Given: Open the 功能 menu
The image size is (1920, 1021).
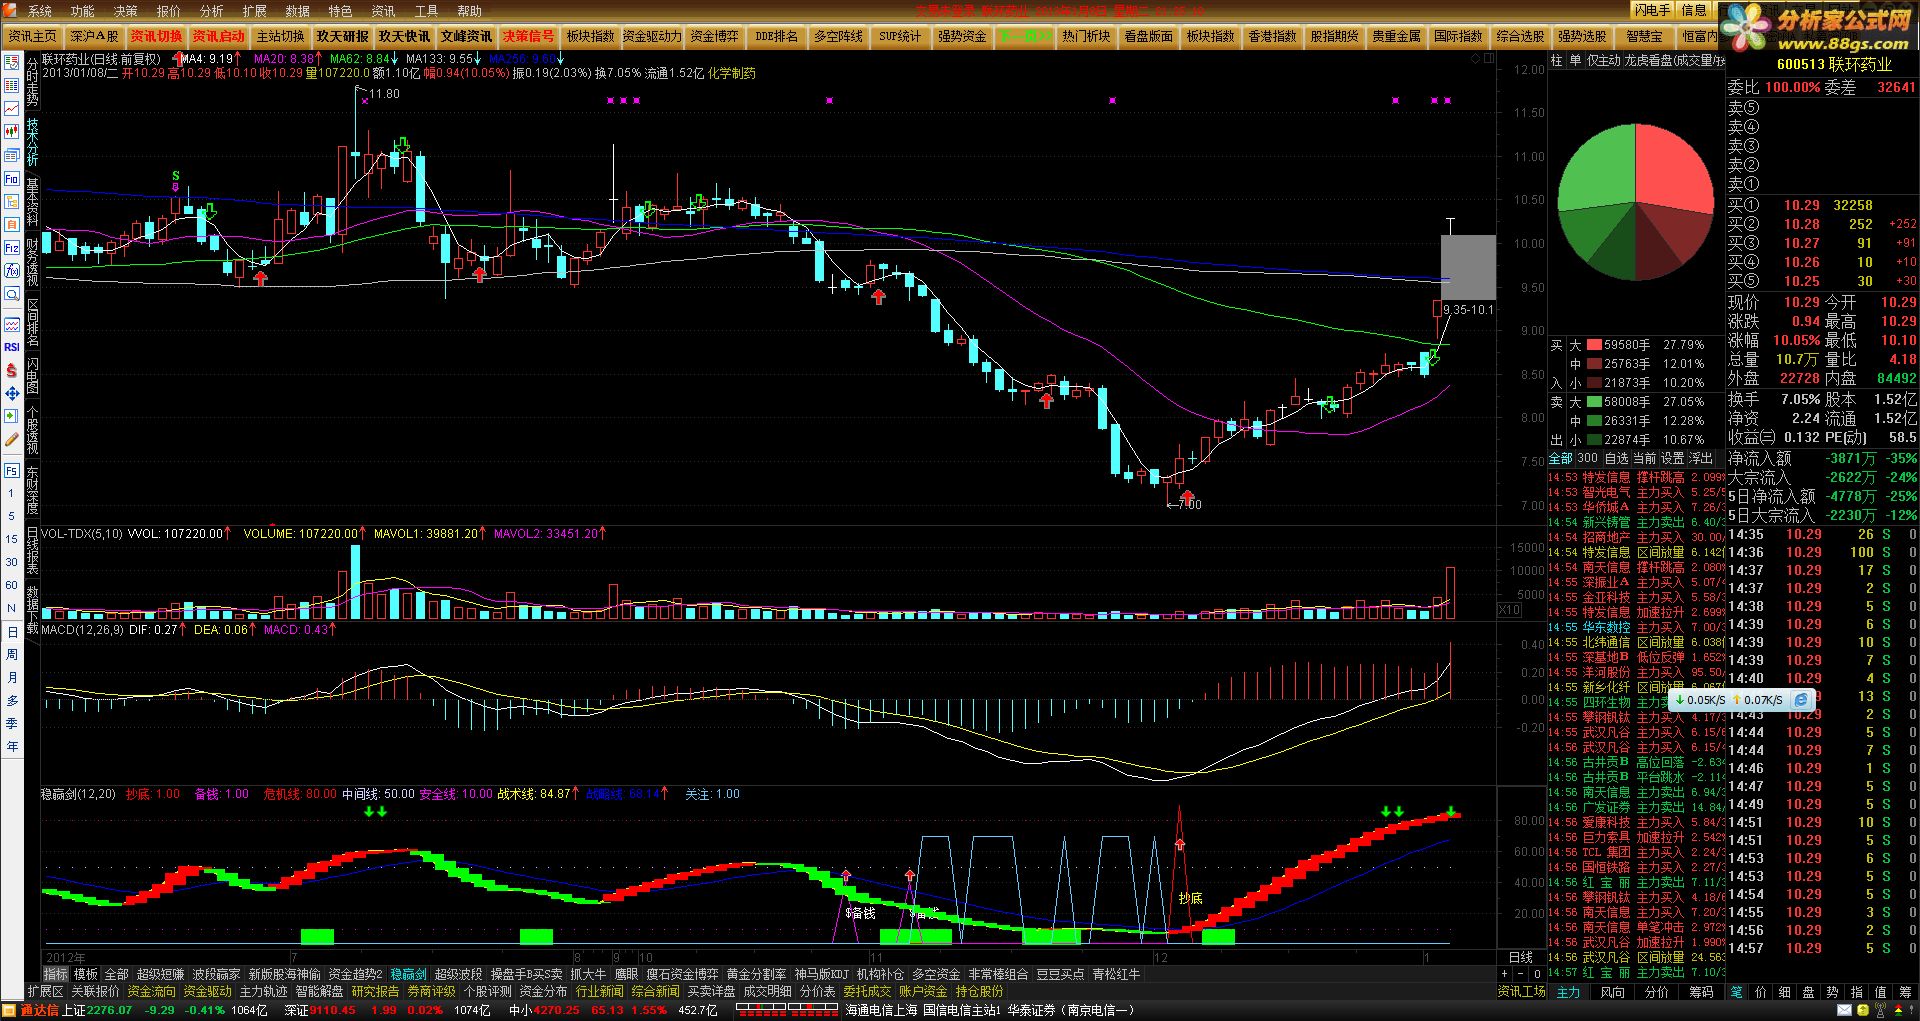Looking at the screenshot, I should coord(83,11).
